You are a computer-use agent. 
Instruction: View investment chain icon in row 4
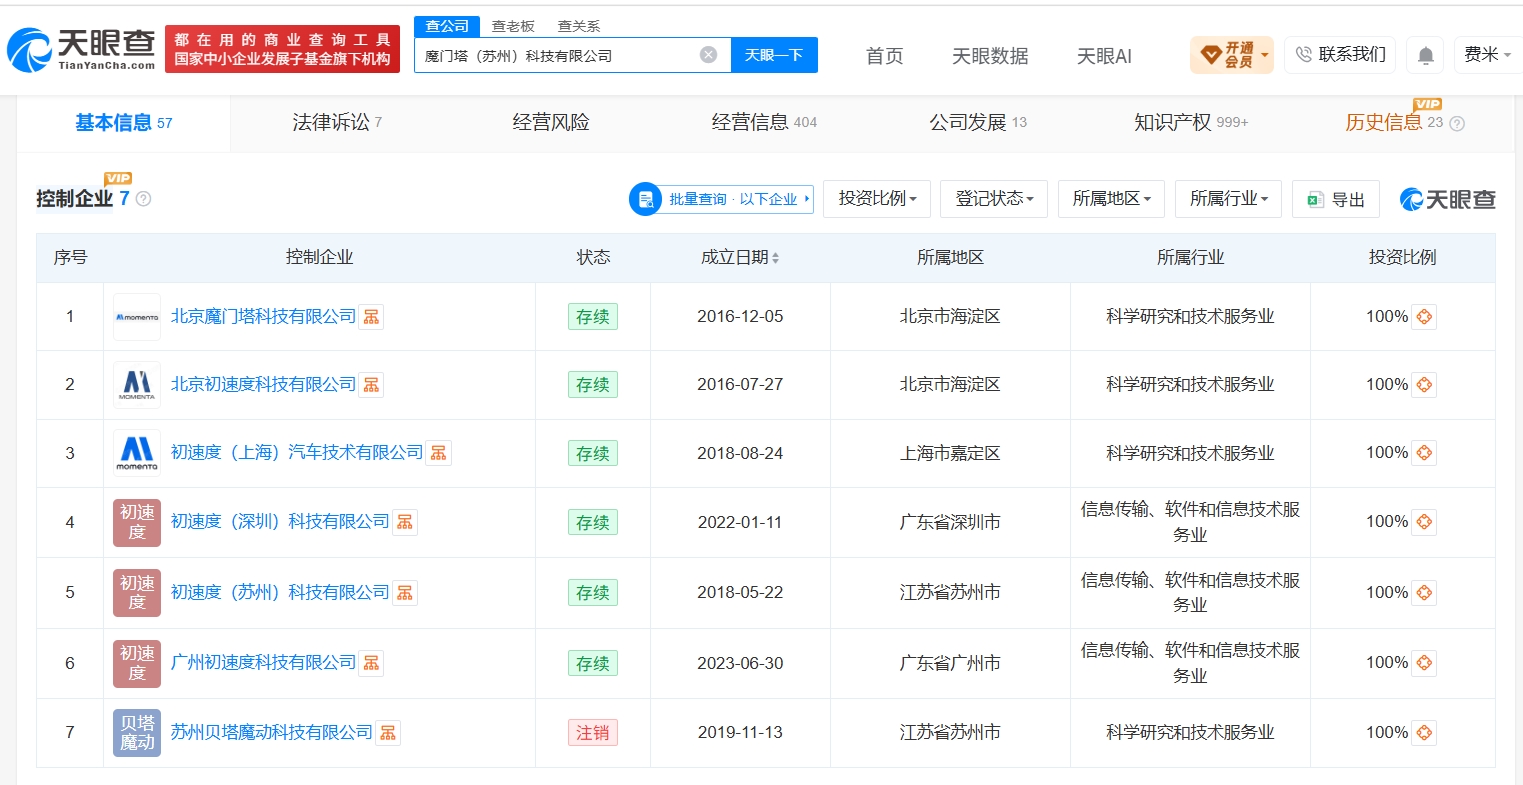[1424, 522]
